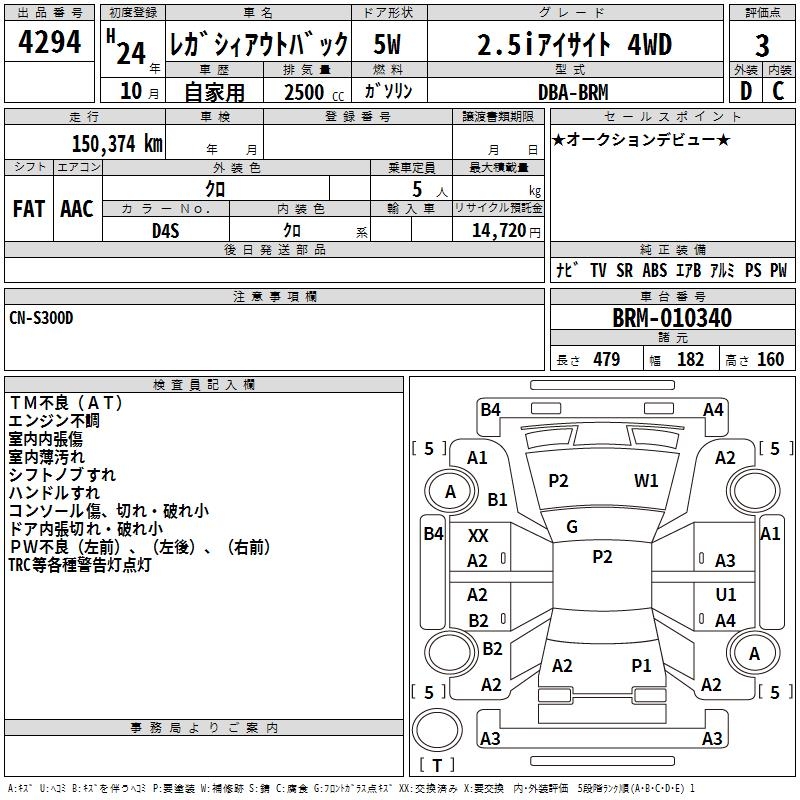The image size is (800, 800).
Task: Select car name レガシィアウトバック
Action: (258, 44)
